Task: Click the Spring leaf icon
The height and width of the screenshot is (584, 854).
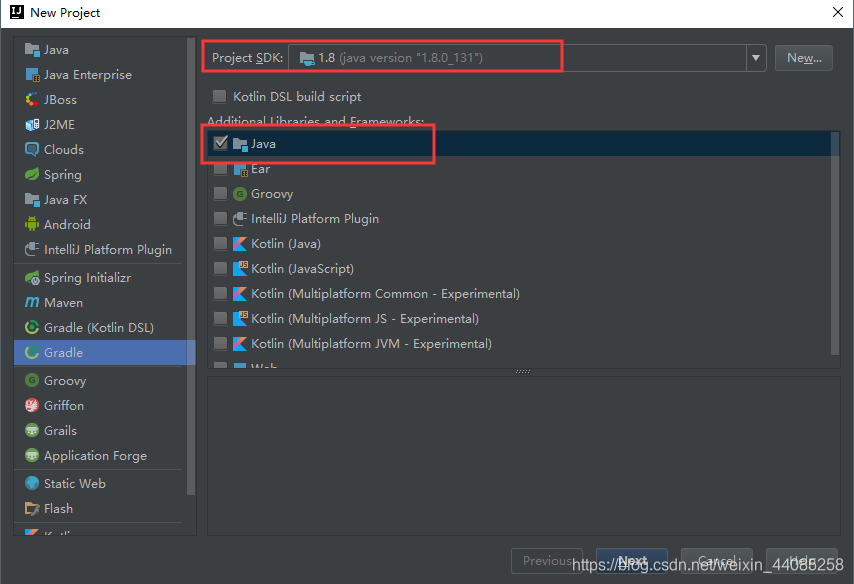Action: (32, 174)
